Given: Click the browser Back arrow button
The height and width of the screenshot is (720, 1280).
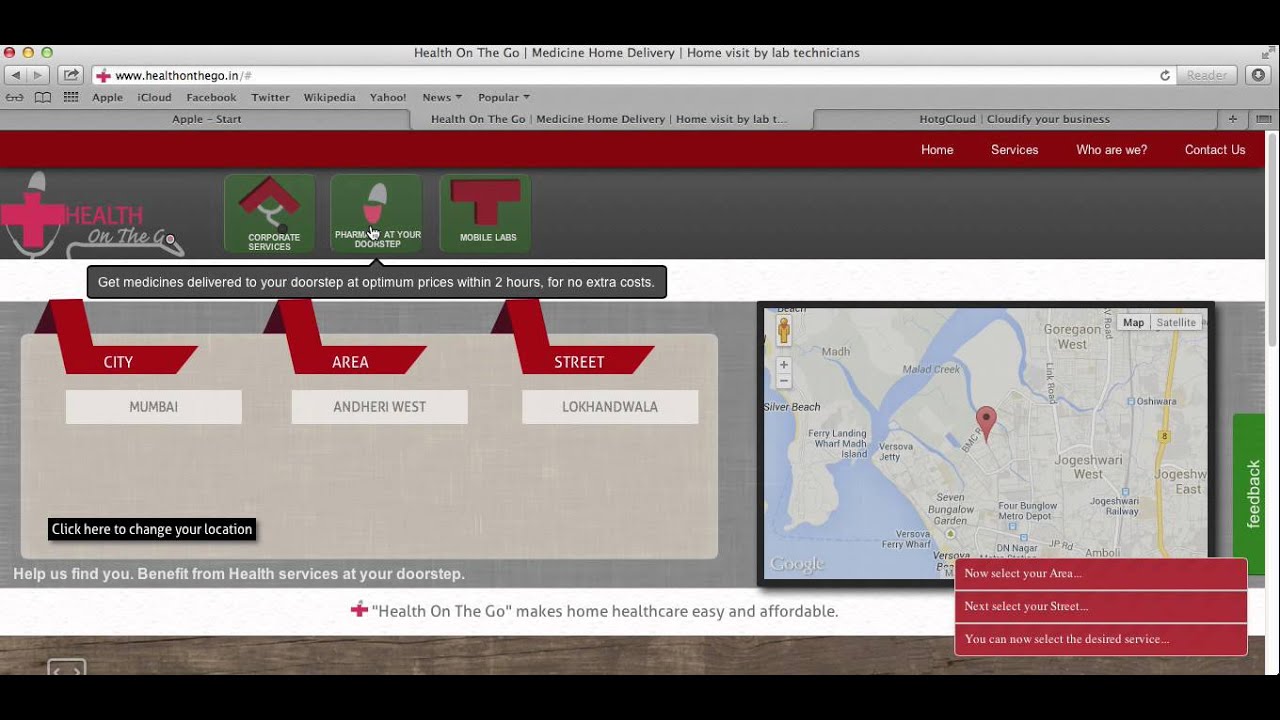Looking at the screenshot, I should pyautogui.click(x=15, y=75).
